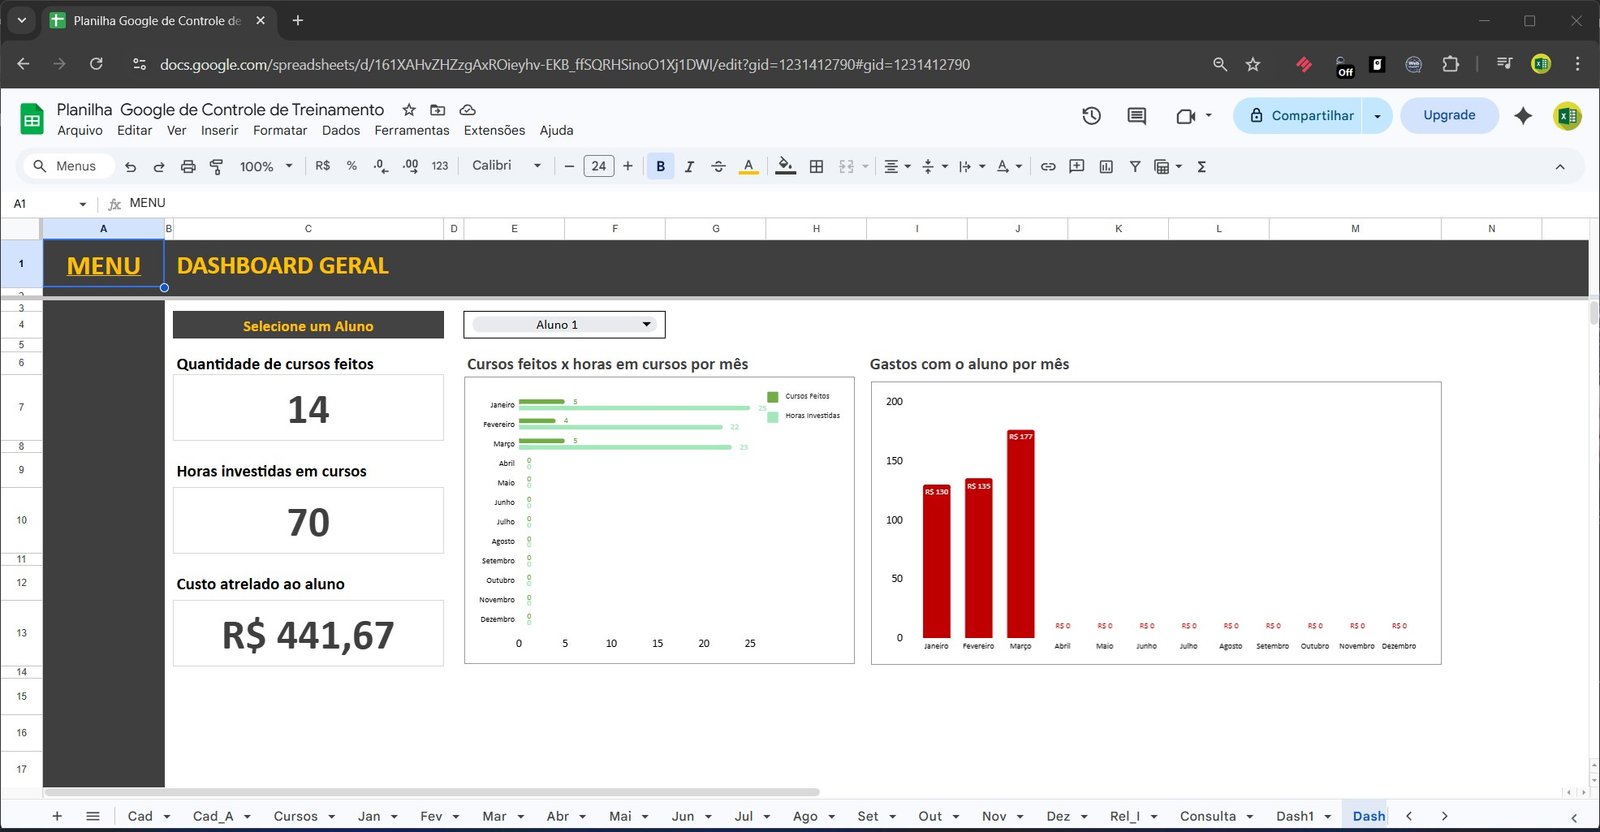Format as currency R$
The width and height of the screenshot is (1600, 832).
click(x=322, y=166)
